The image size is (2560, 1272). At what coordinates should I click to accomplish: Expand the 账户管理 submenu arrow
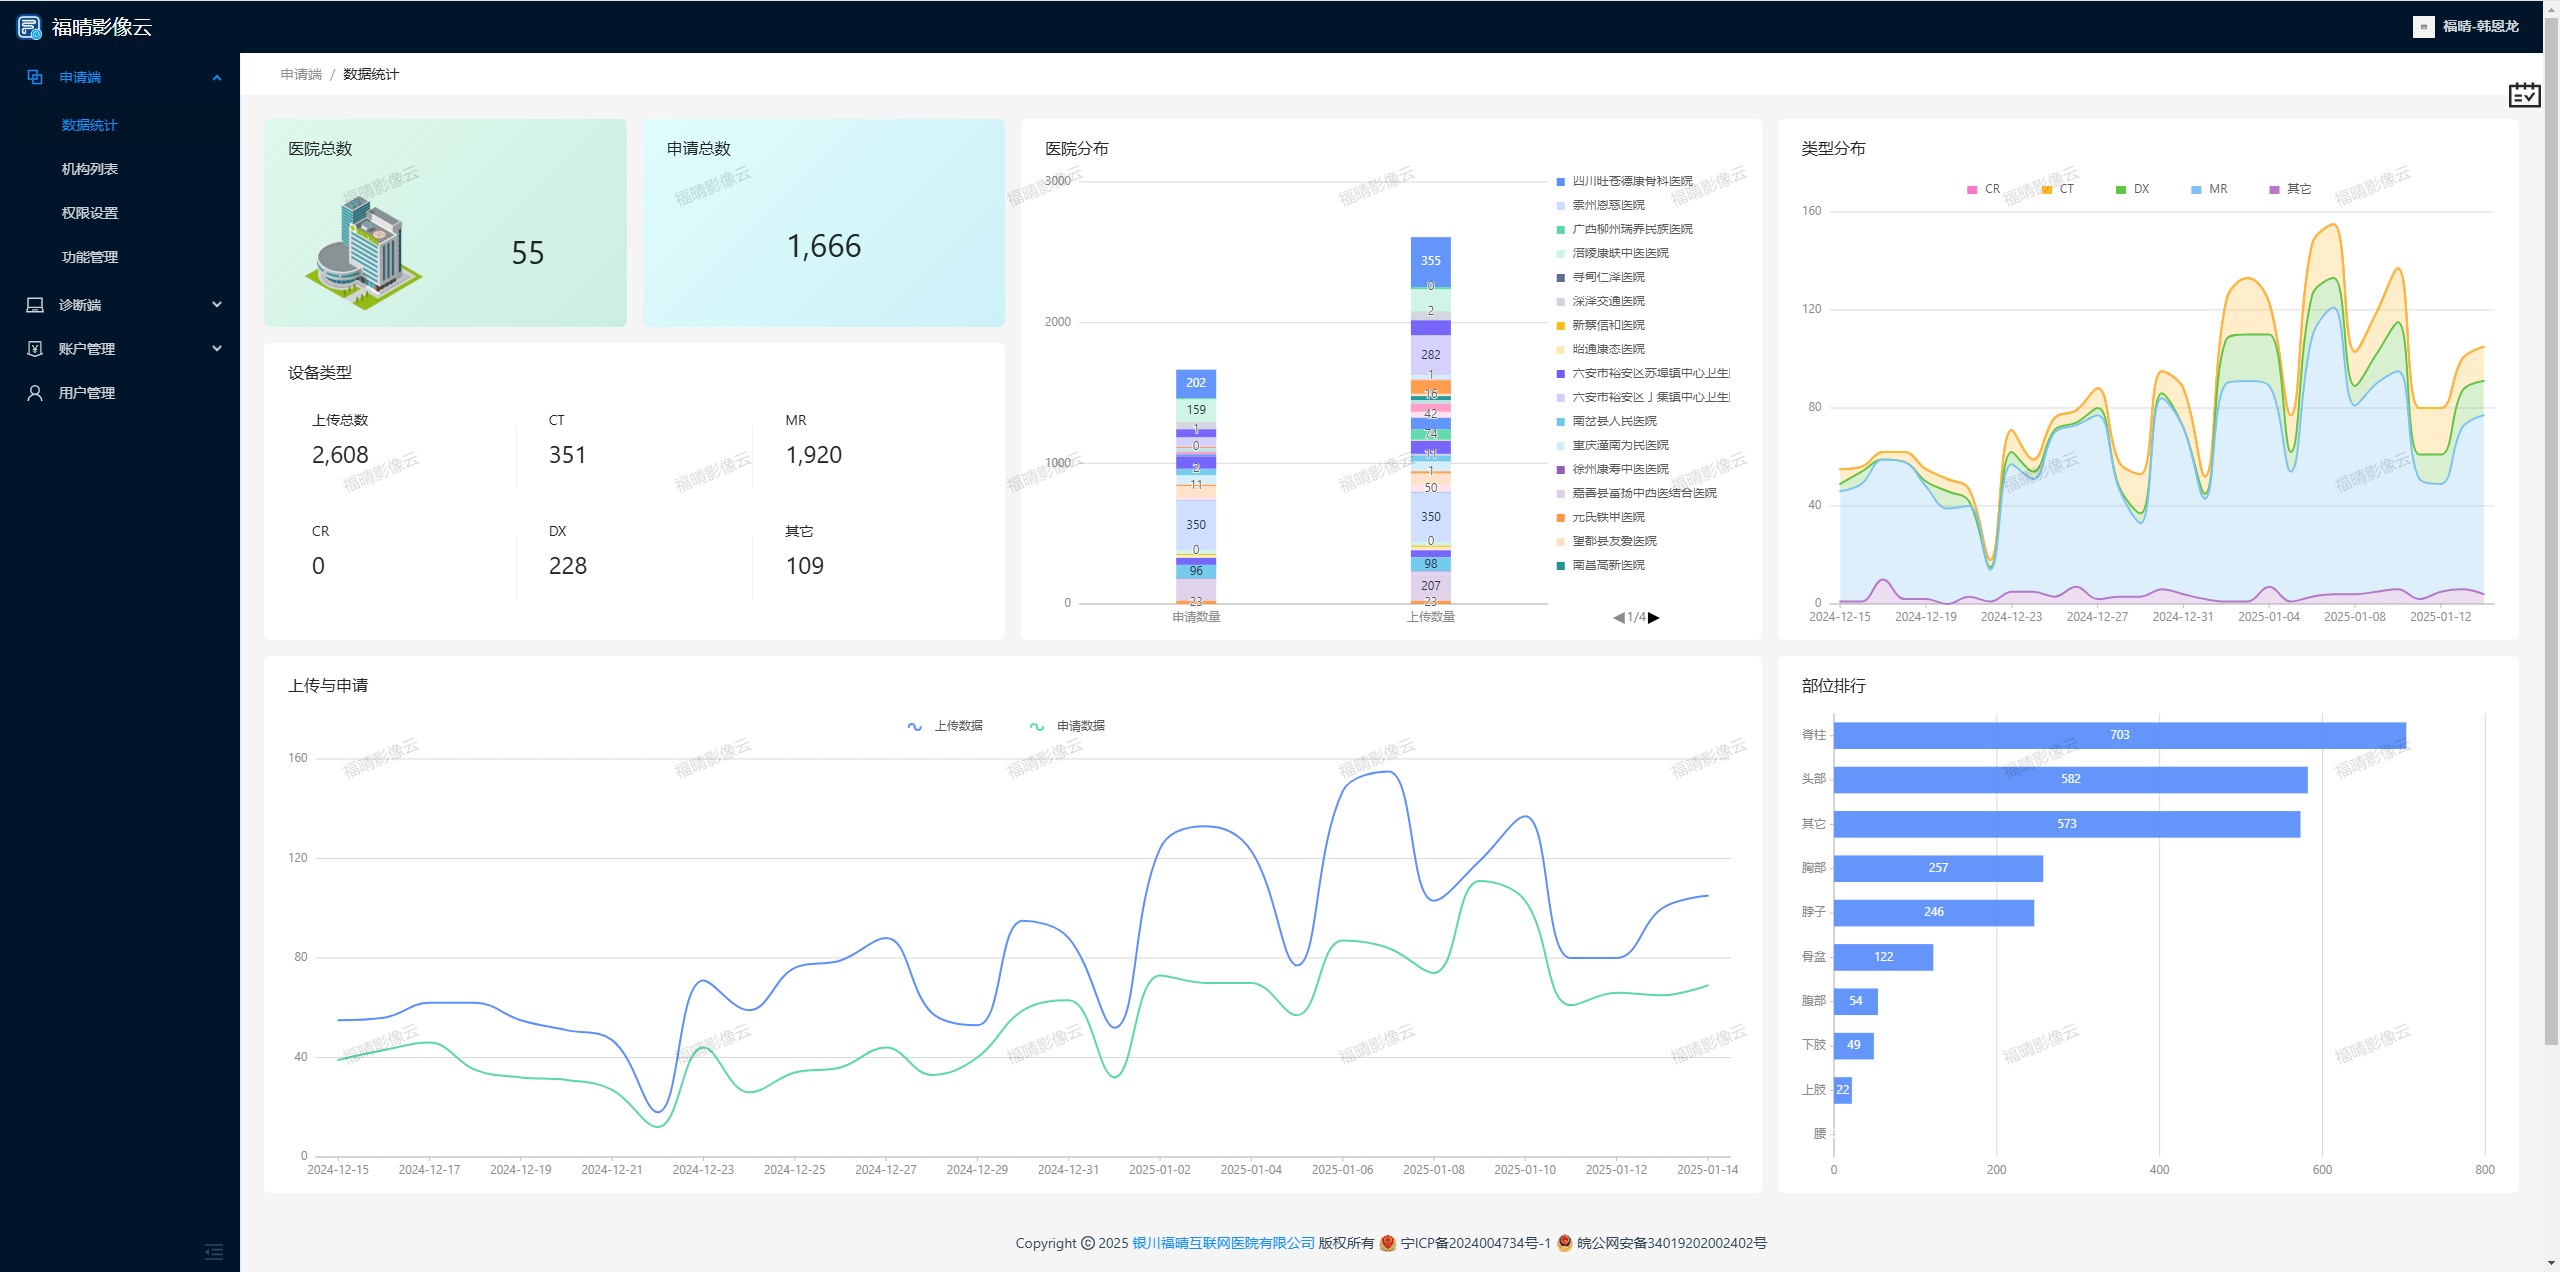coord(217,349)
